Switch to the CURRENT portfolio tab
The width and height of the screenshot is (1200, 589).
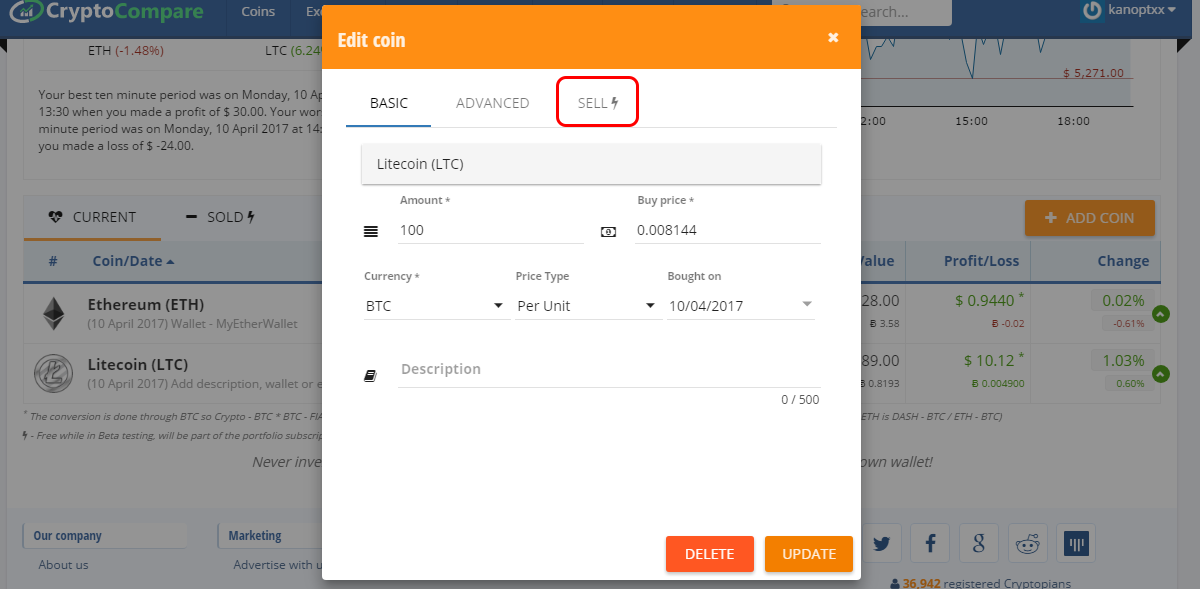pyautogui.click(x=92, y=217)
